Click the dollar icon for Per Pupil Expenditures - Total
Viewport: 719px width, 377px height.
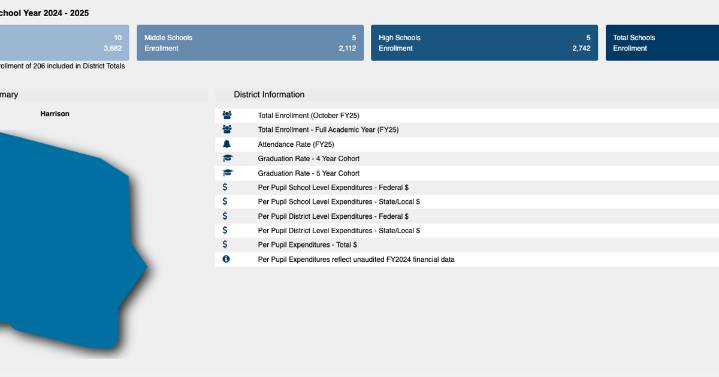click(x=225, y=244)
